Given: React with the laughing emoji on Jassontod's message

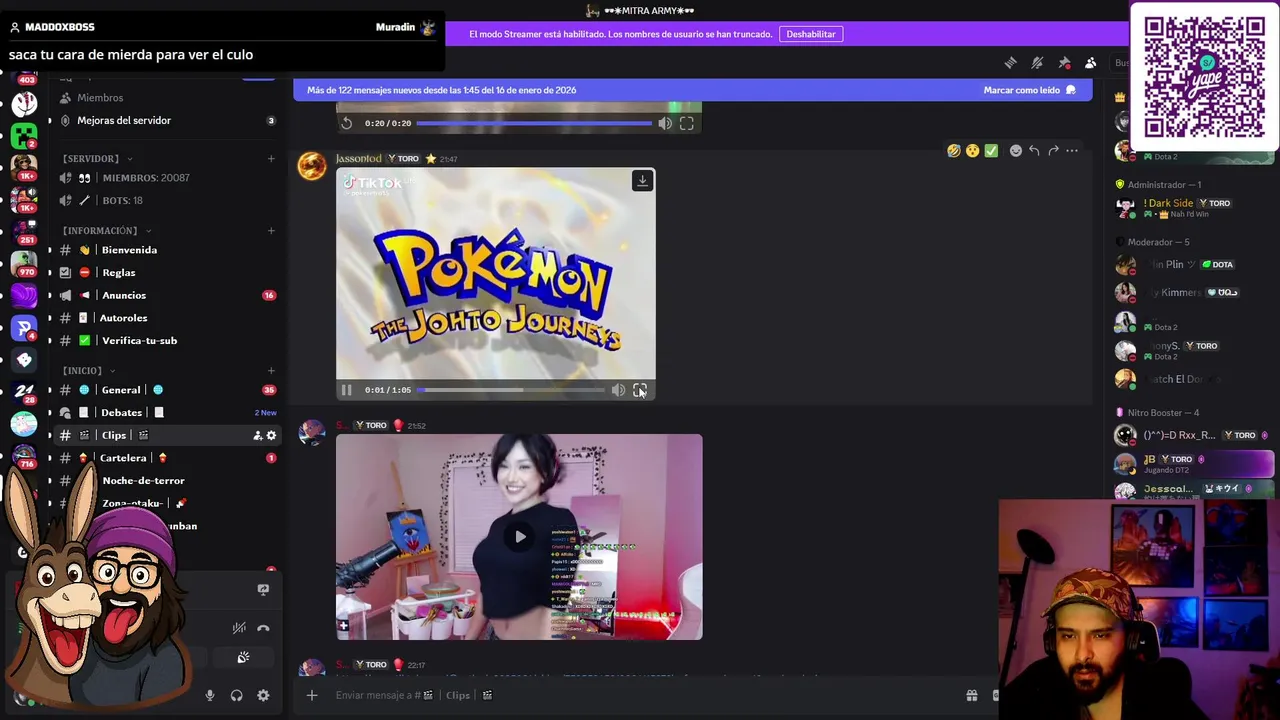Looking at the screenshot, I should point(953,151).
